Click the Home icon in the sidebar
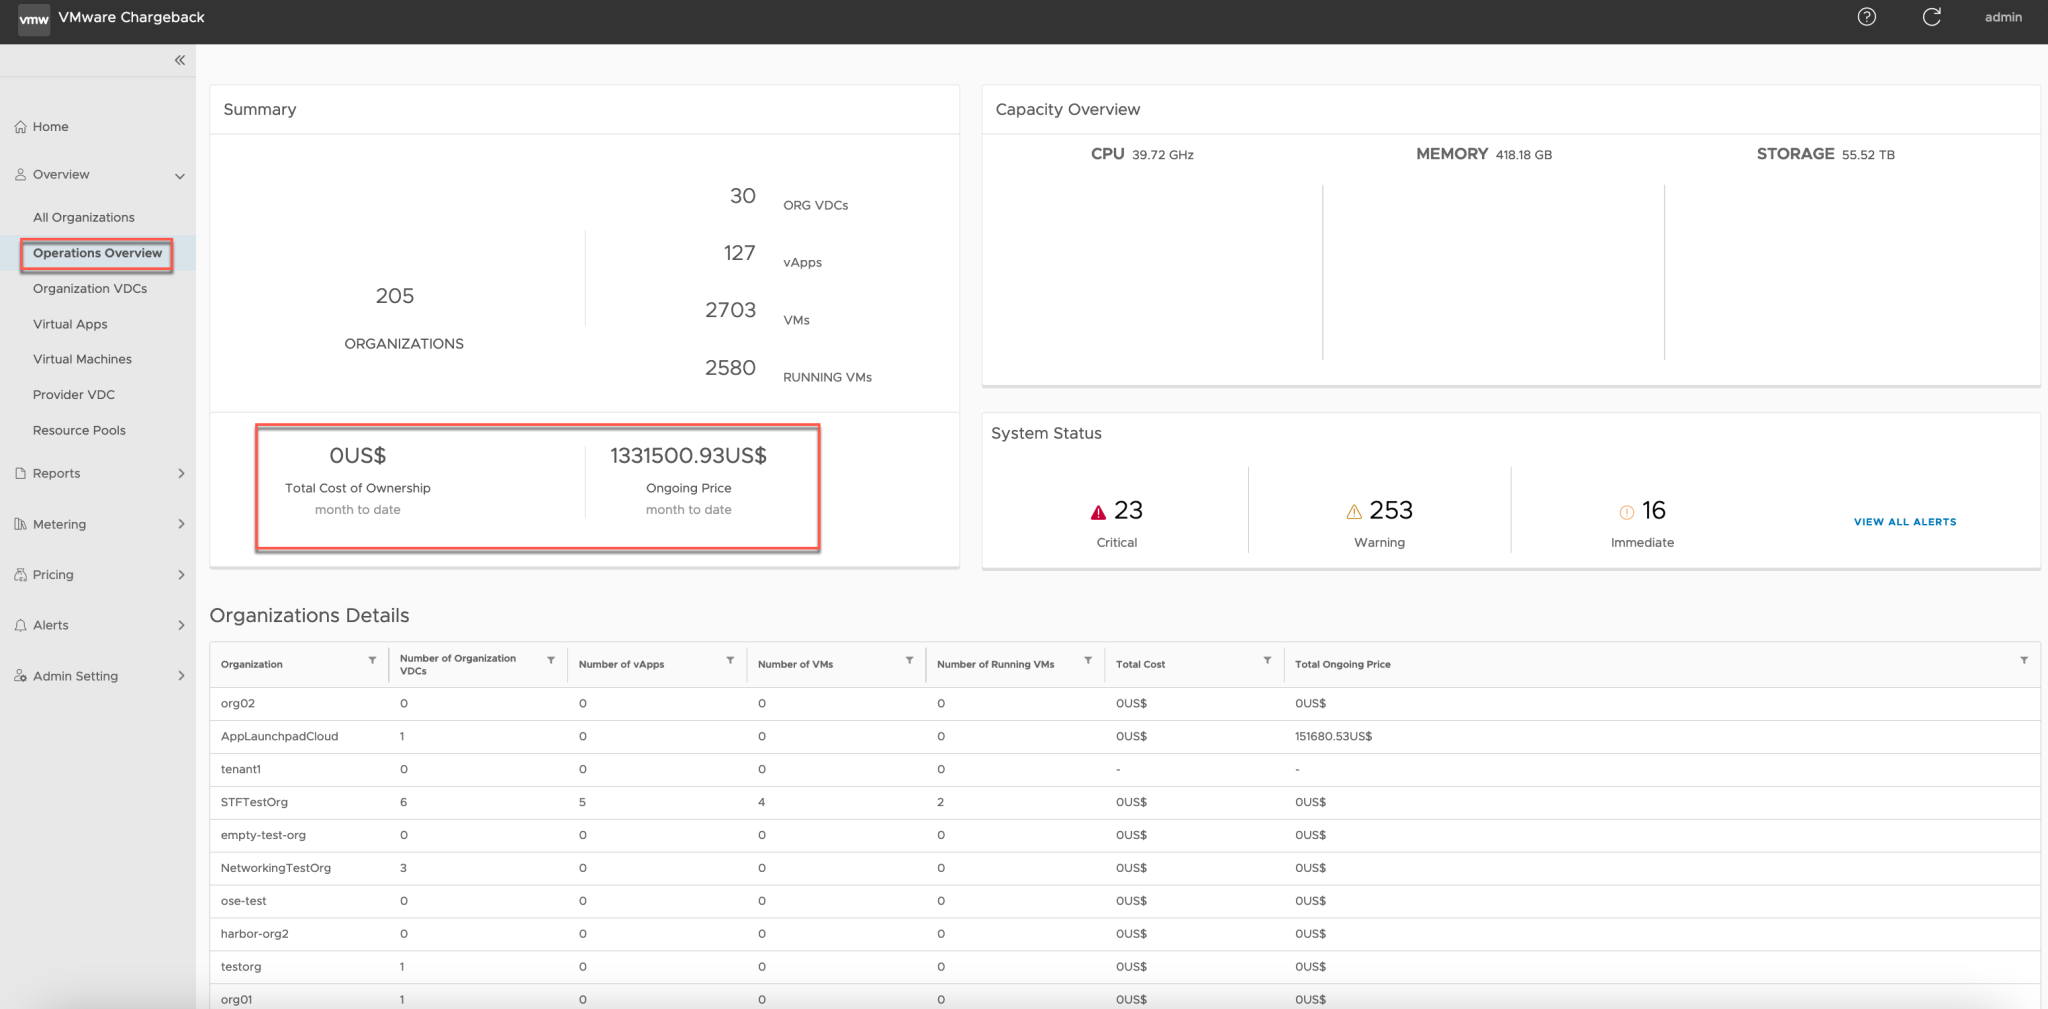Image resolution: width=2048 pixels, height=1009 pixels. 20,126
